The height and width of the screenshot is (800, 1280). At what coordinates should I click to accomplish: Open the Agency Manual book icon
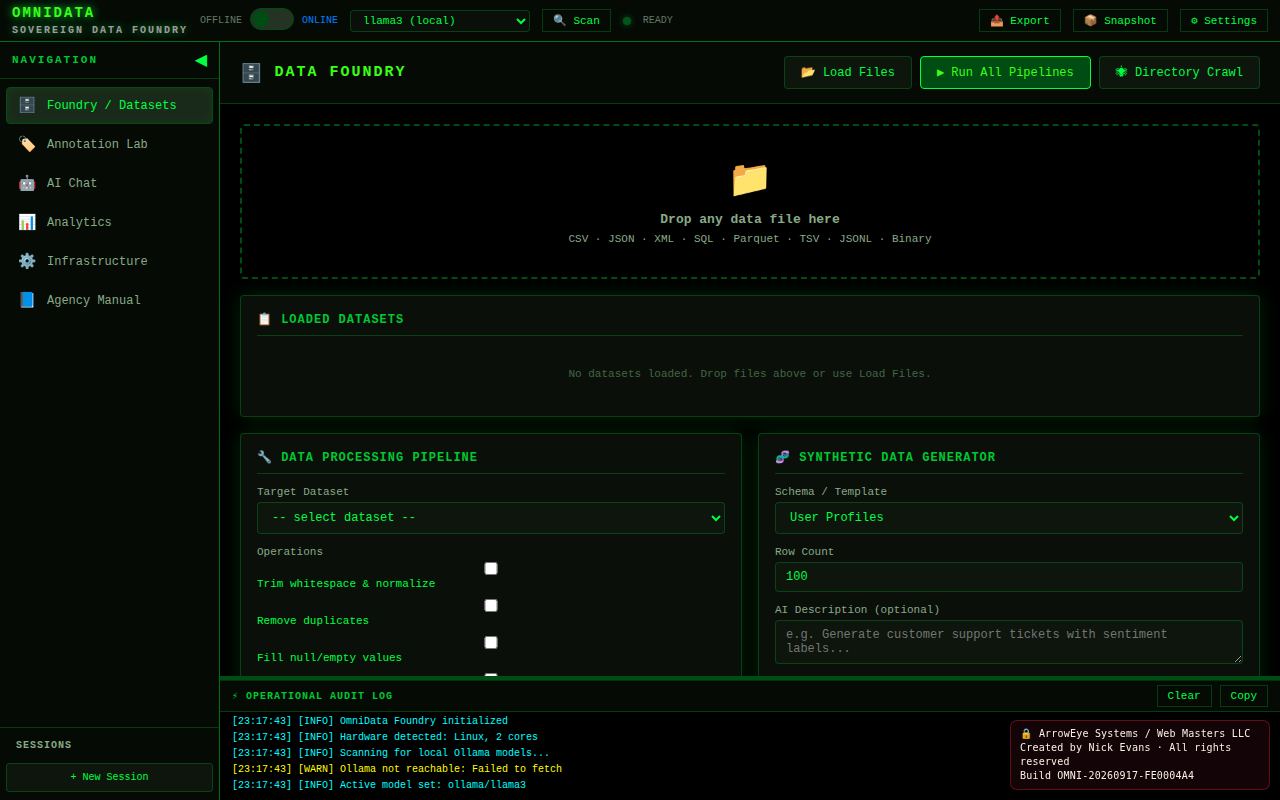coord(27,300)
